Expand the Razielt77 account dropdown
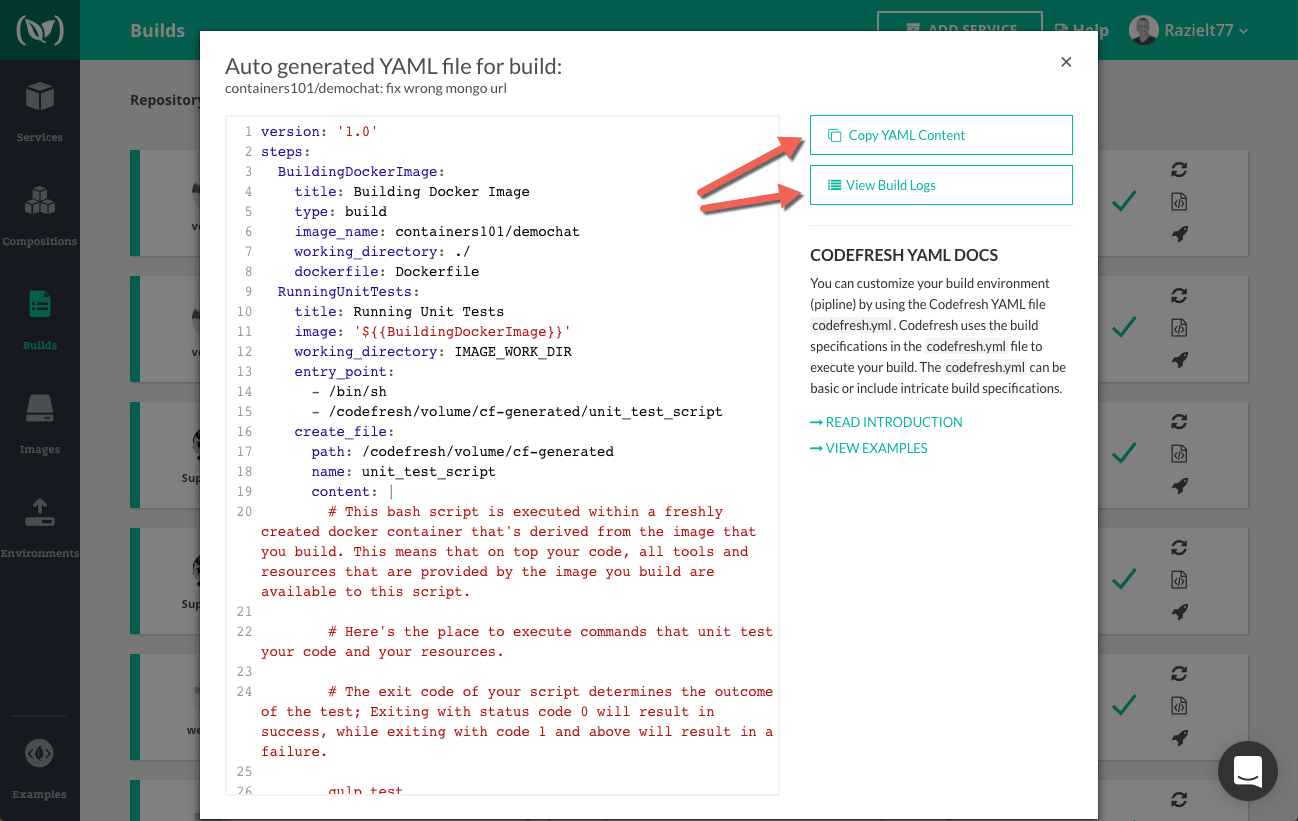This screenshot has height=821, width=1298. coord(1243,31)
